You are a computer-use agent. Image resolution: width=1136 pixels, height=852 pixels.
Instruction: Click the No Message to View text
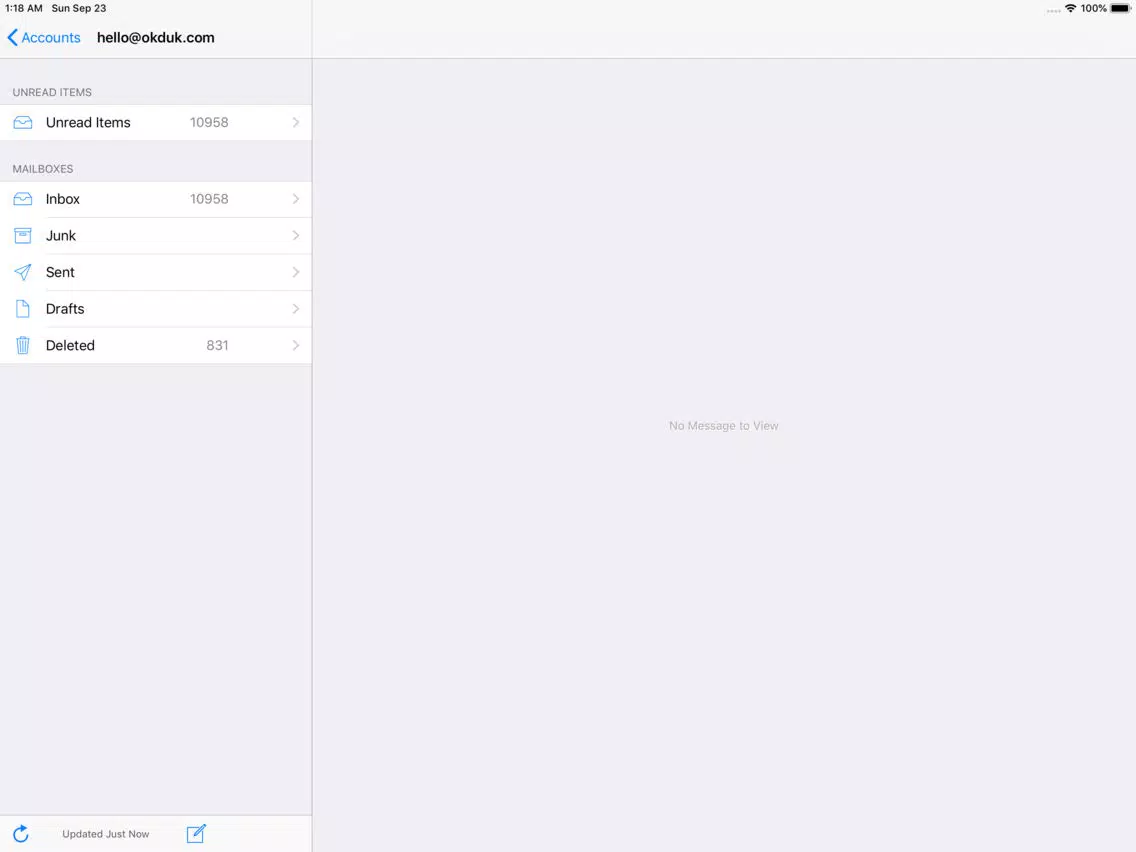pos(724,426)
